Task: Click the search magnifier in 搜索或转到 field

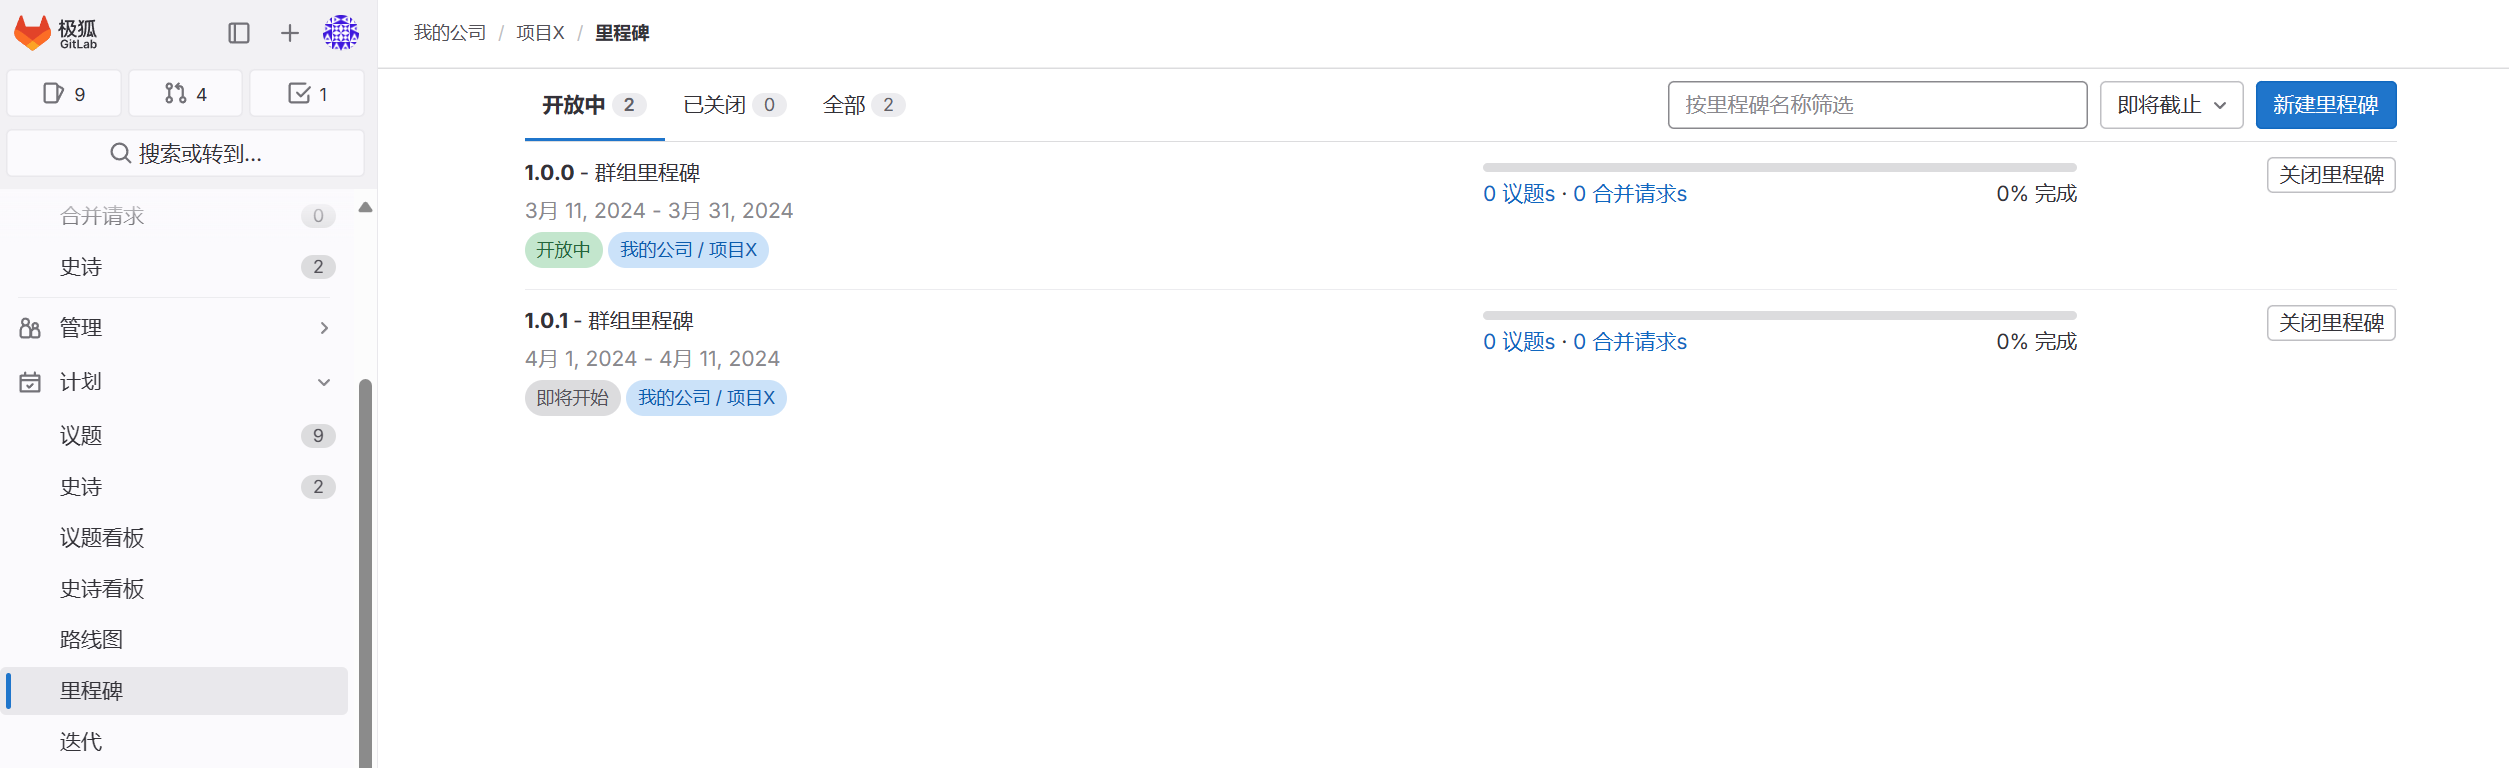Action: coord(120,152)
